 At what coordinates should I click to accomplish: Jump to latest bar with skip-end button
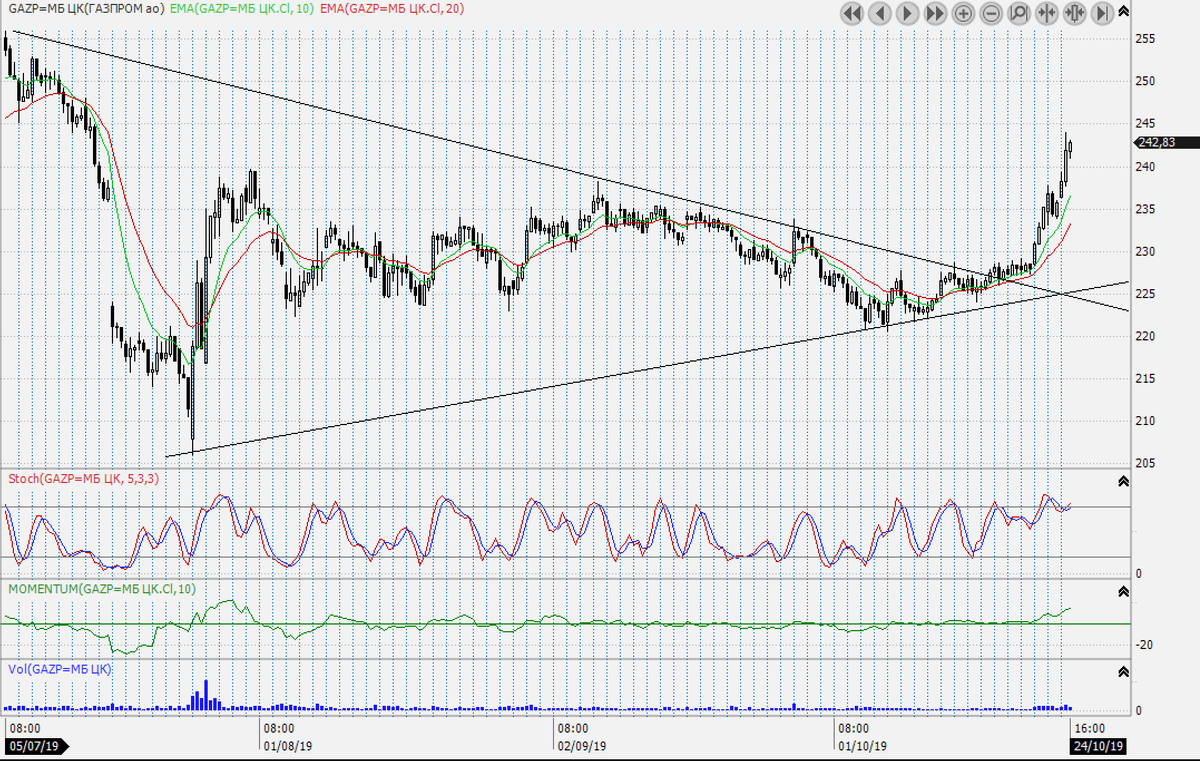(1102, 13)
